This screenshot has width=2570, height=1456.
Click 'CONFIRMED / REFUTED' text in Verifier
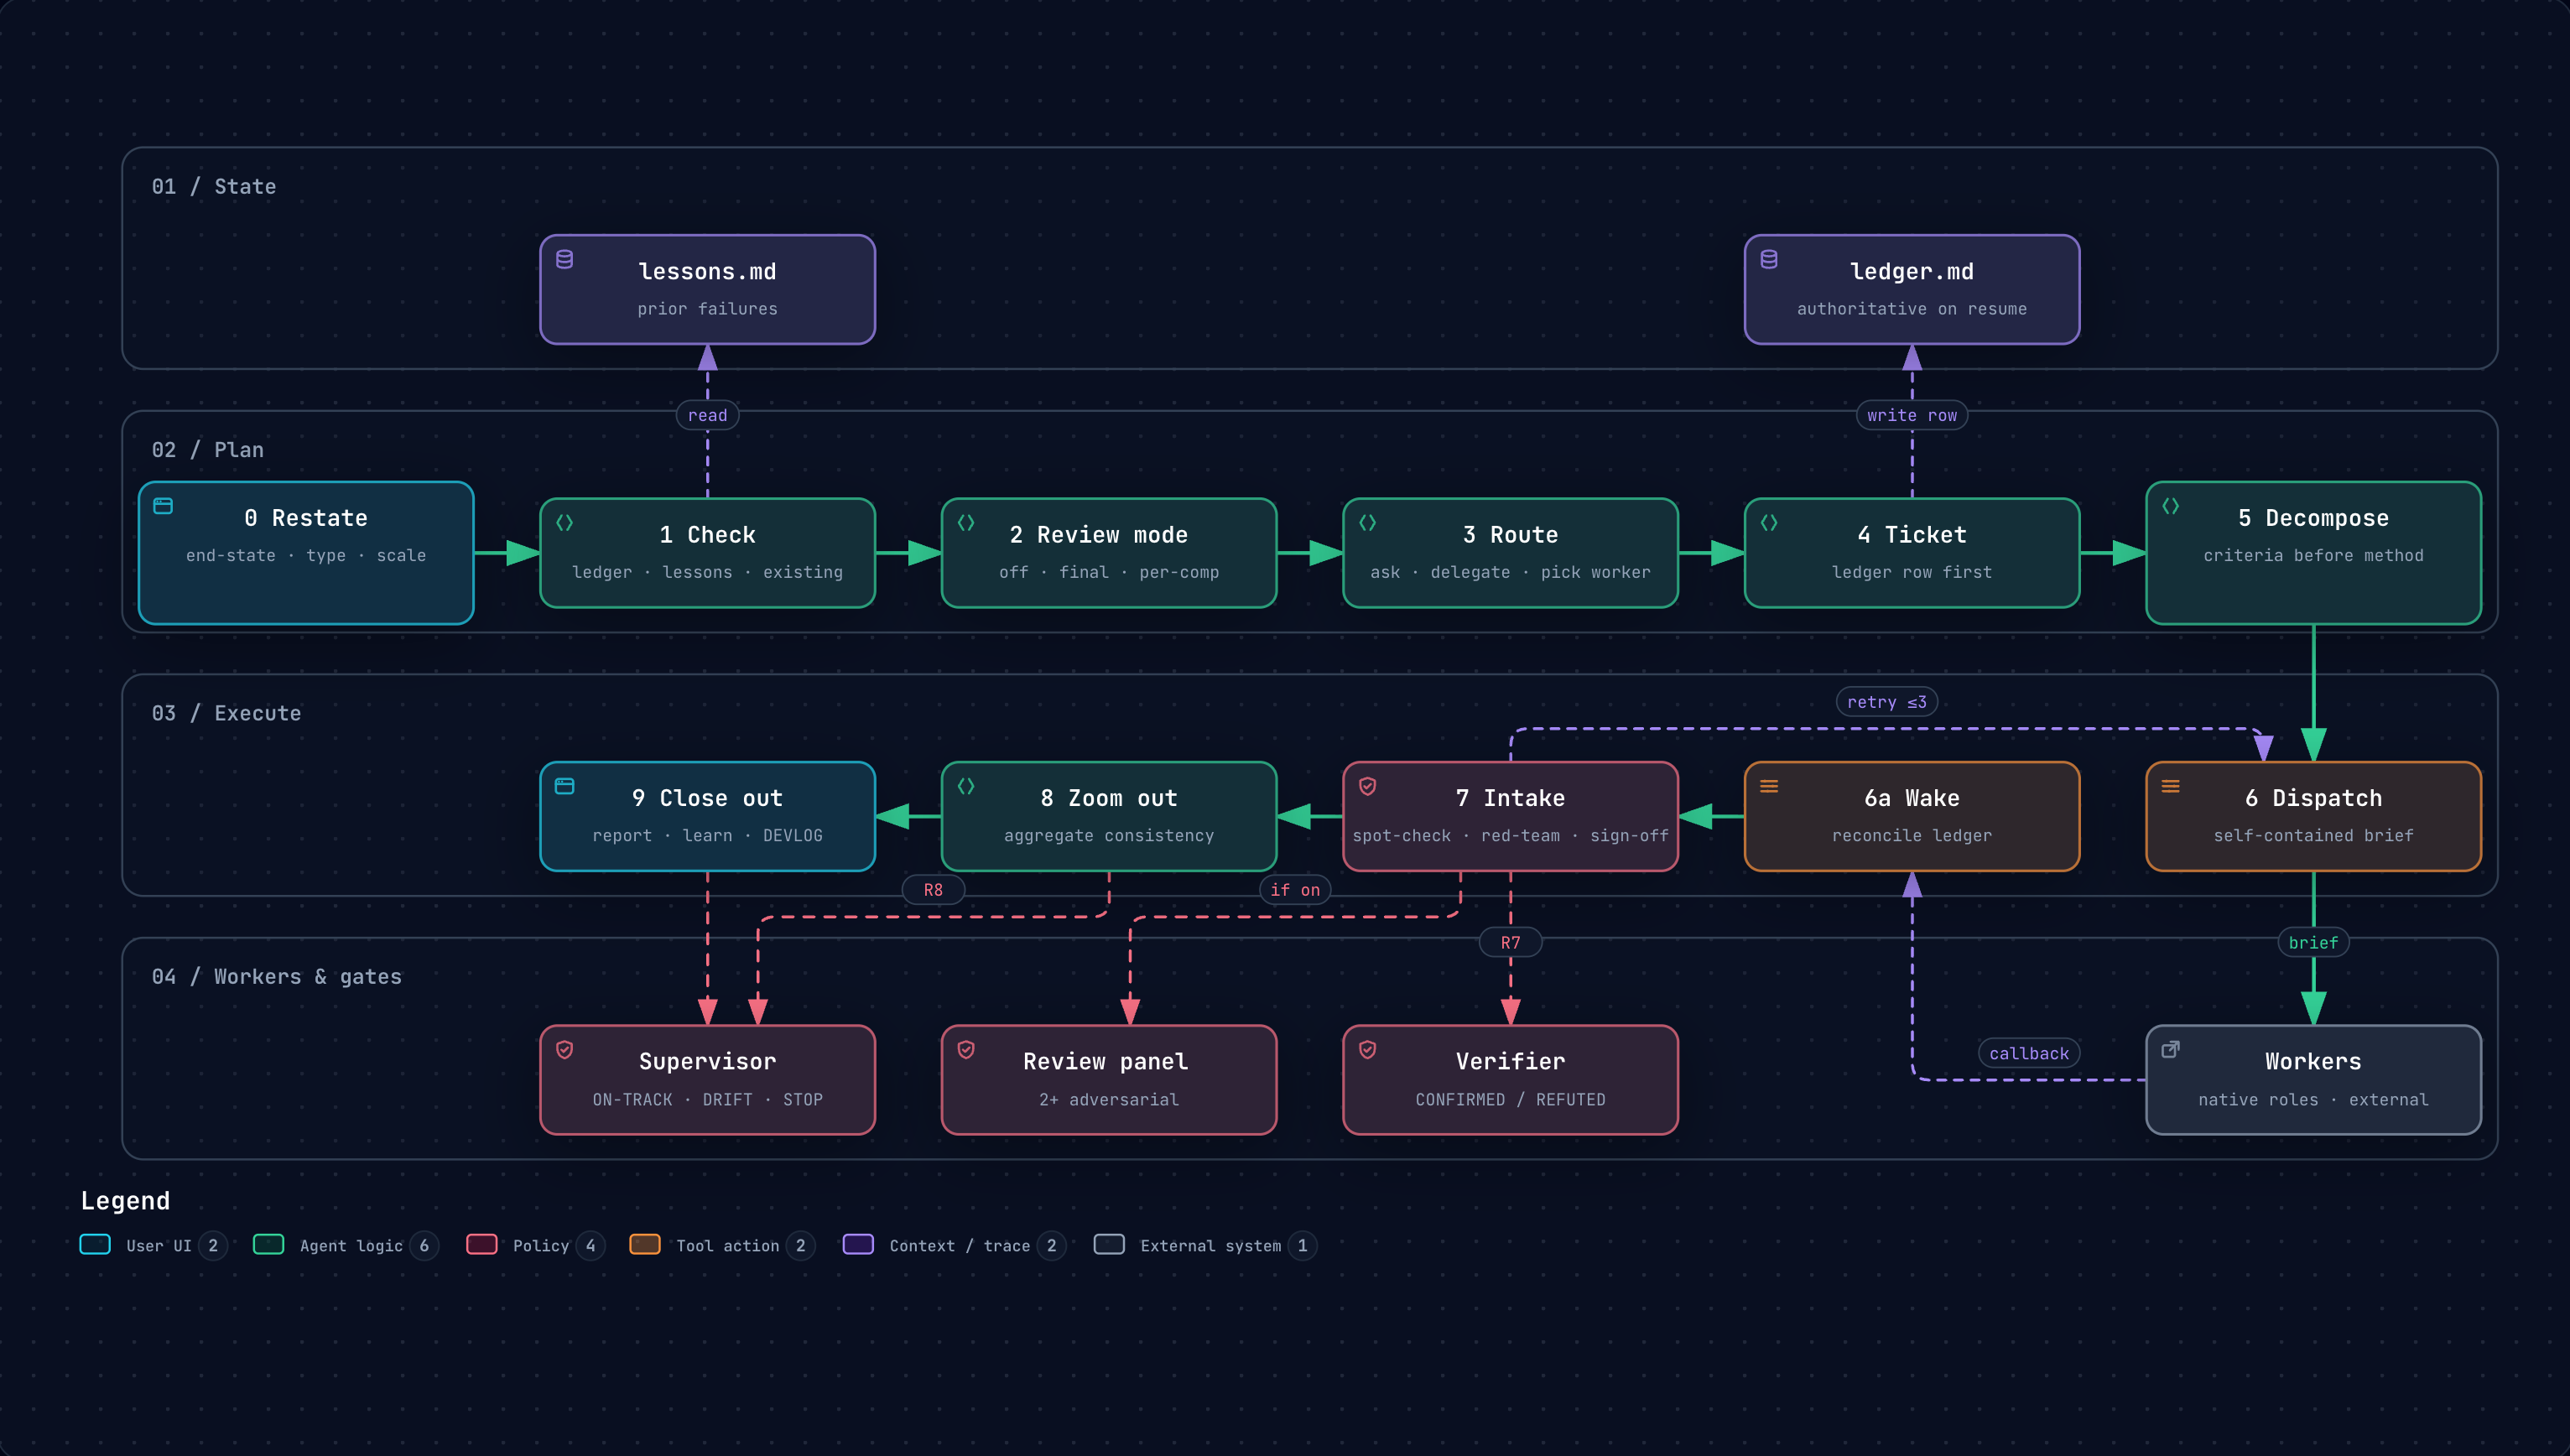pyautogui.click(x=1510, y=1099)
